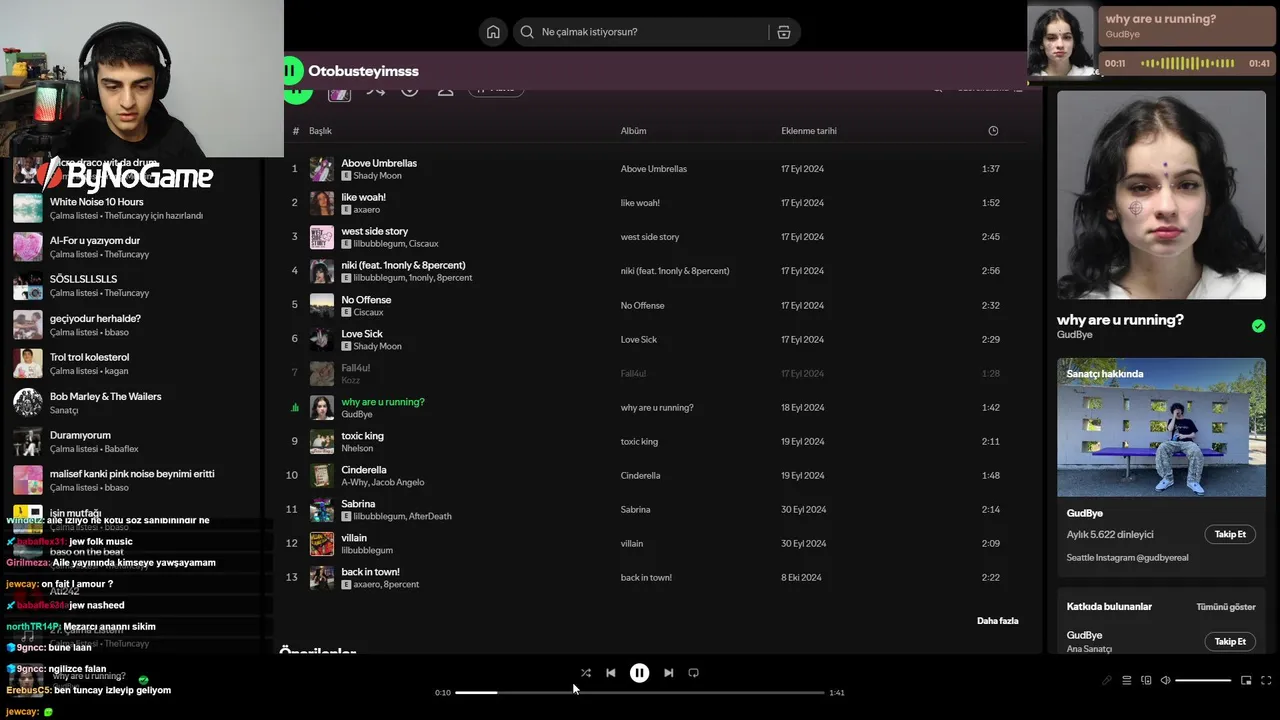1280x720 pixels.
Task: Open album link toxic king
Action: click(x=639, y=441)
